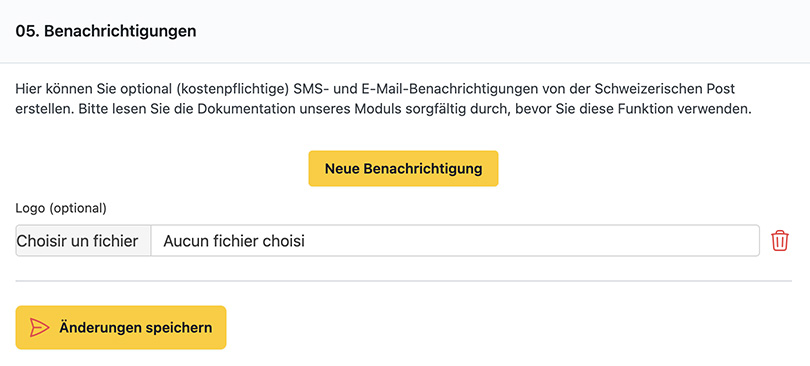
Task: Click the Schweizerischen Post text in the description
Action: pyautogui.click(x=665, y=89)
